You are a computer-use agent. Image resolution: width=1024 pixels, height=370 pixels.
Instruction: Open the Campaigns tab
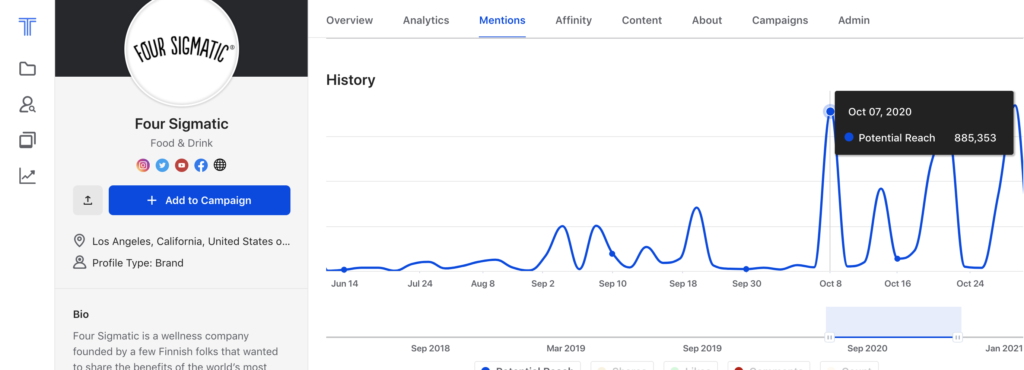[x=780, y=20]
